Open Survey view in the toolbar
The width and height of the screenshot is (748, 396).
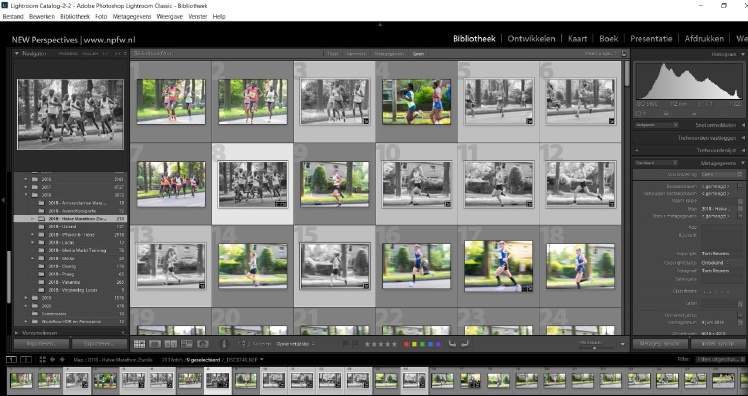187,344
